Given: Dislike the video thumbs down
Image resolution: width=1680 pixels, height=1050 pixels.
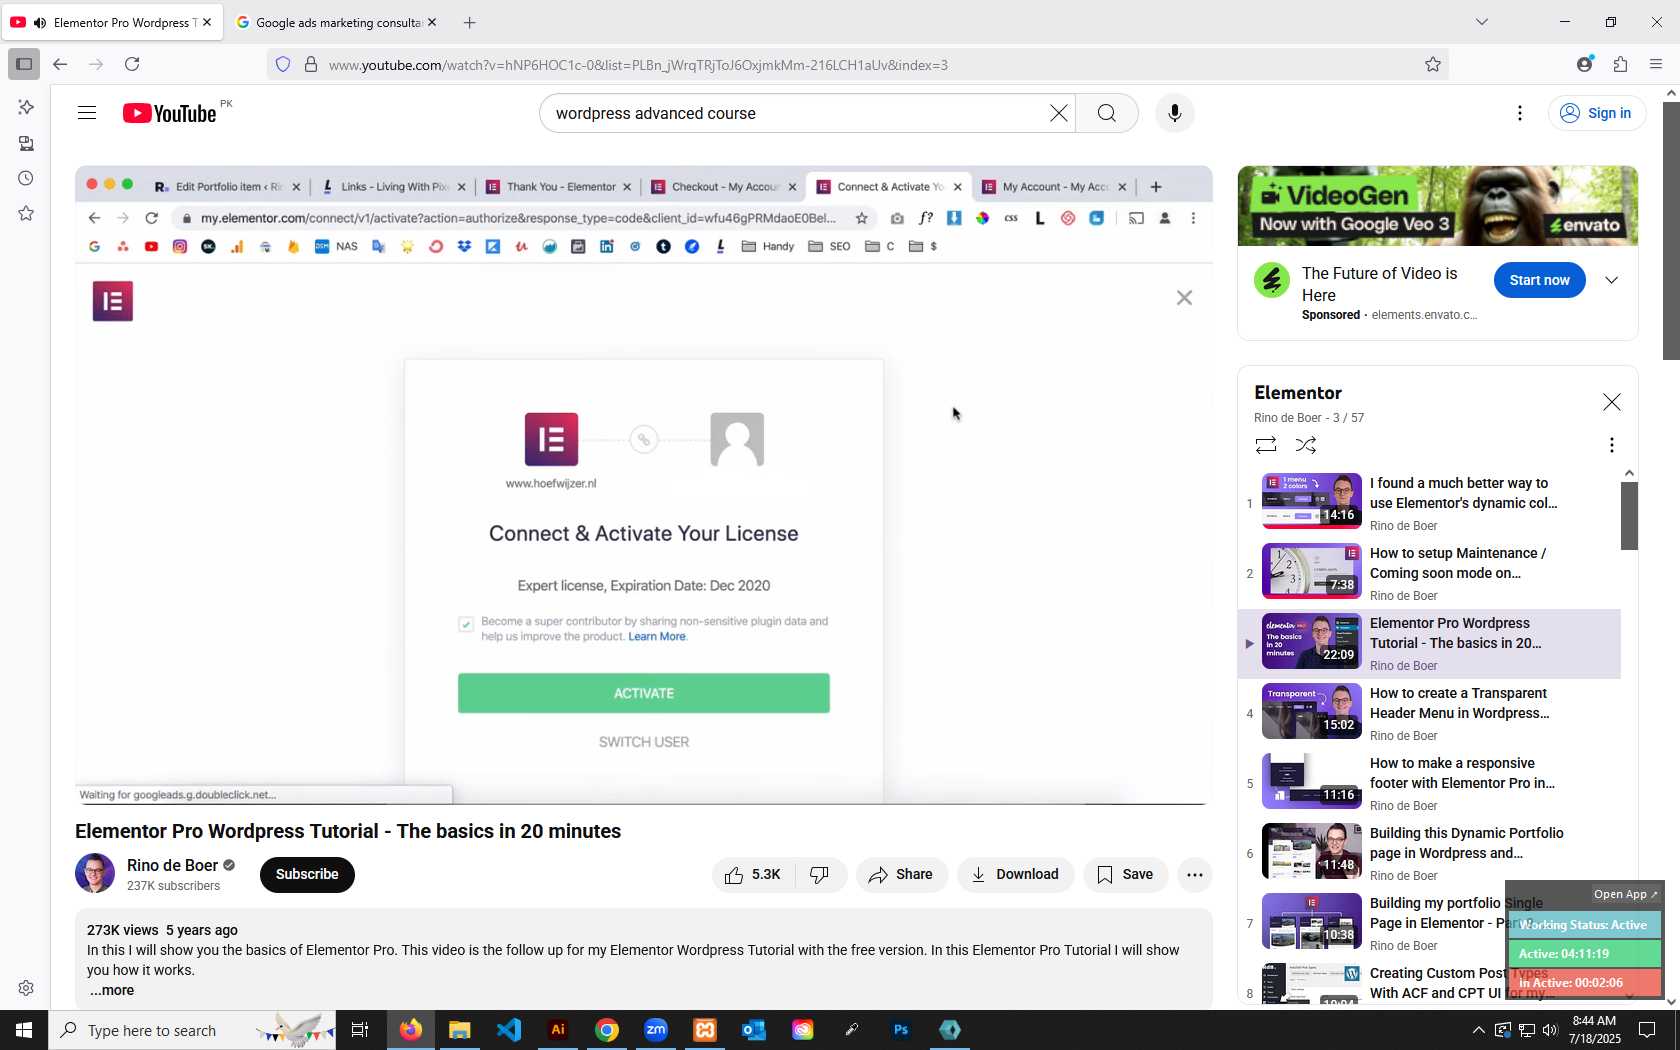Looking at the screenshot, I should click(x=820, y=875).
